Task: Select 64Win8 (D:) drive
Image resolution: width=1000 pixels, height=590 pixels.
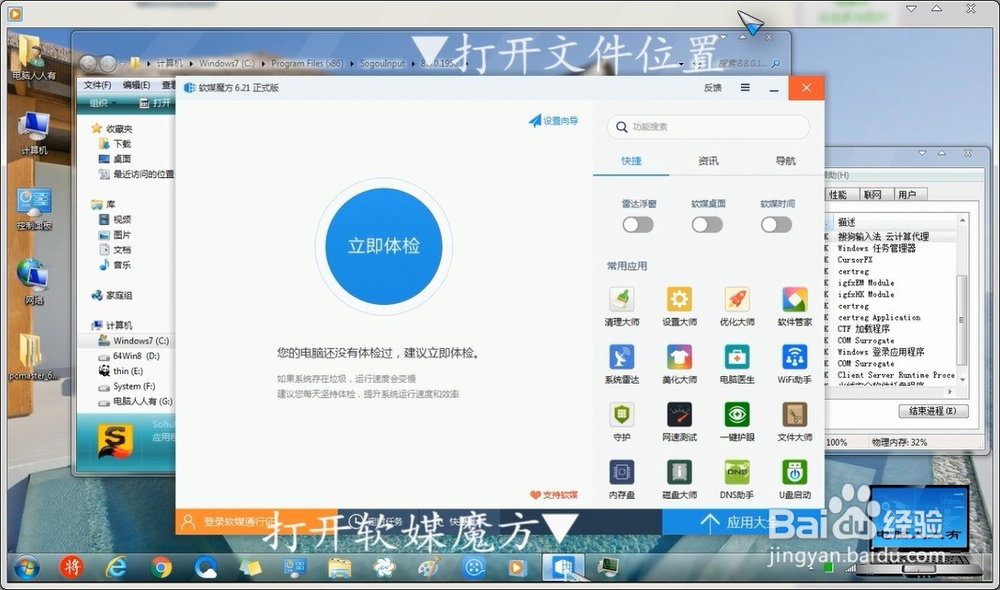Action: click(129, 355)
